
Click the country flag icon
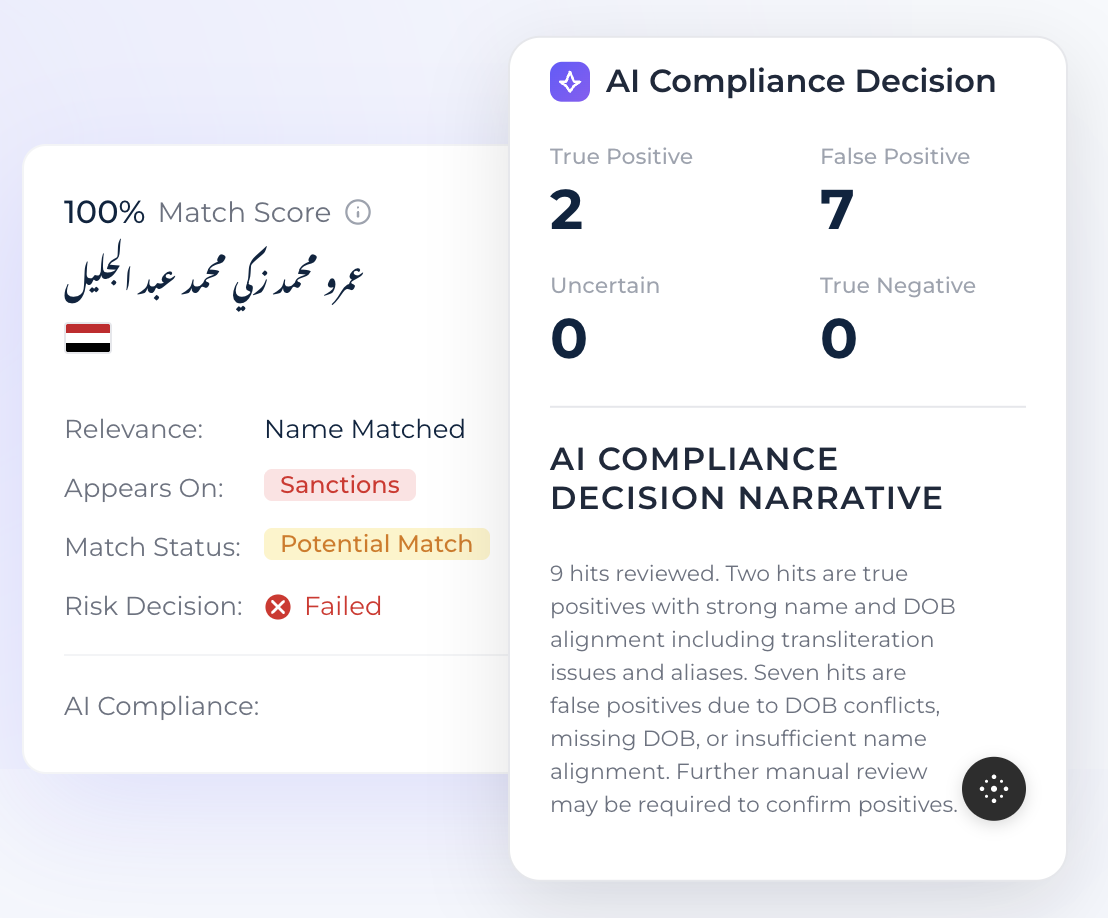tap(88, 338)
